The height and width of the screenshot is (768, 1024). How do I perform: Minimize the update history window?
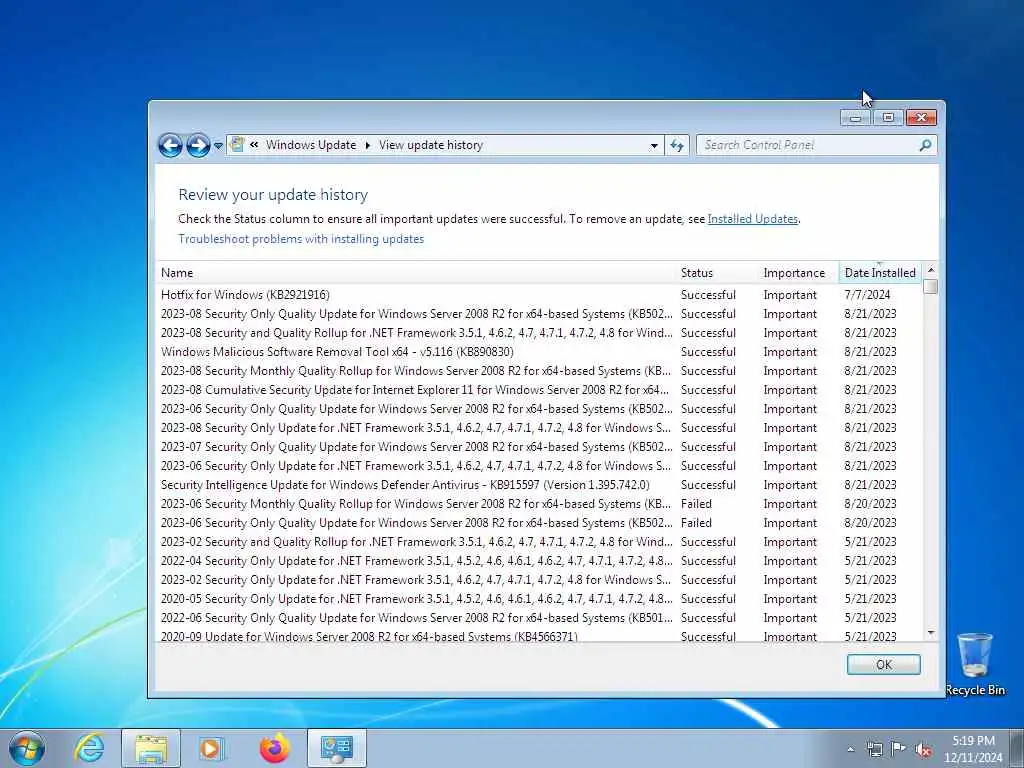(x=856, y=118)
